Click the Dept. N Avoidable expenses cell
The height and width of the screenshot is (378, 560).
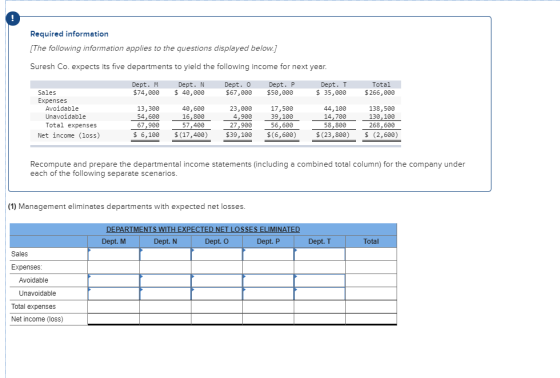tap(165, 280)
